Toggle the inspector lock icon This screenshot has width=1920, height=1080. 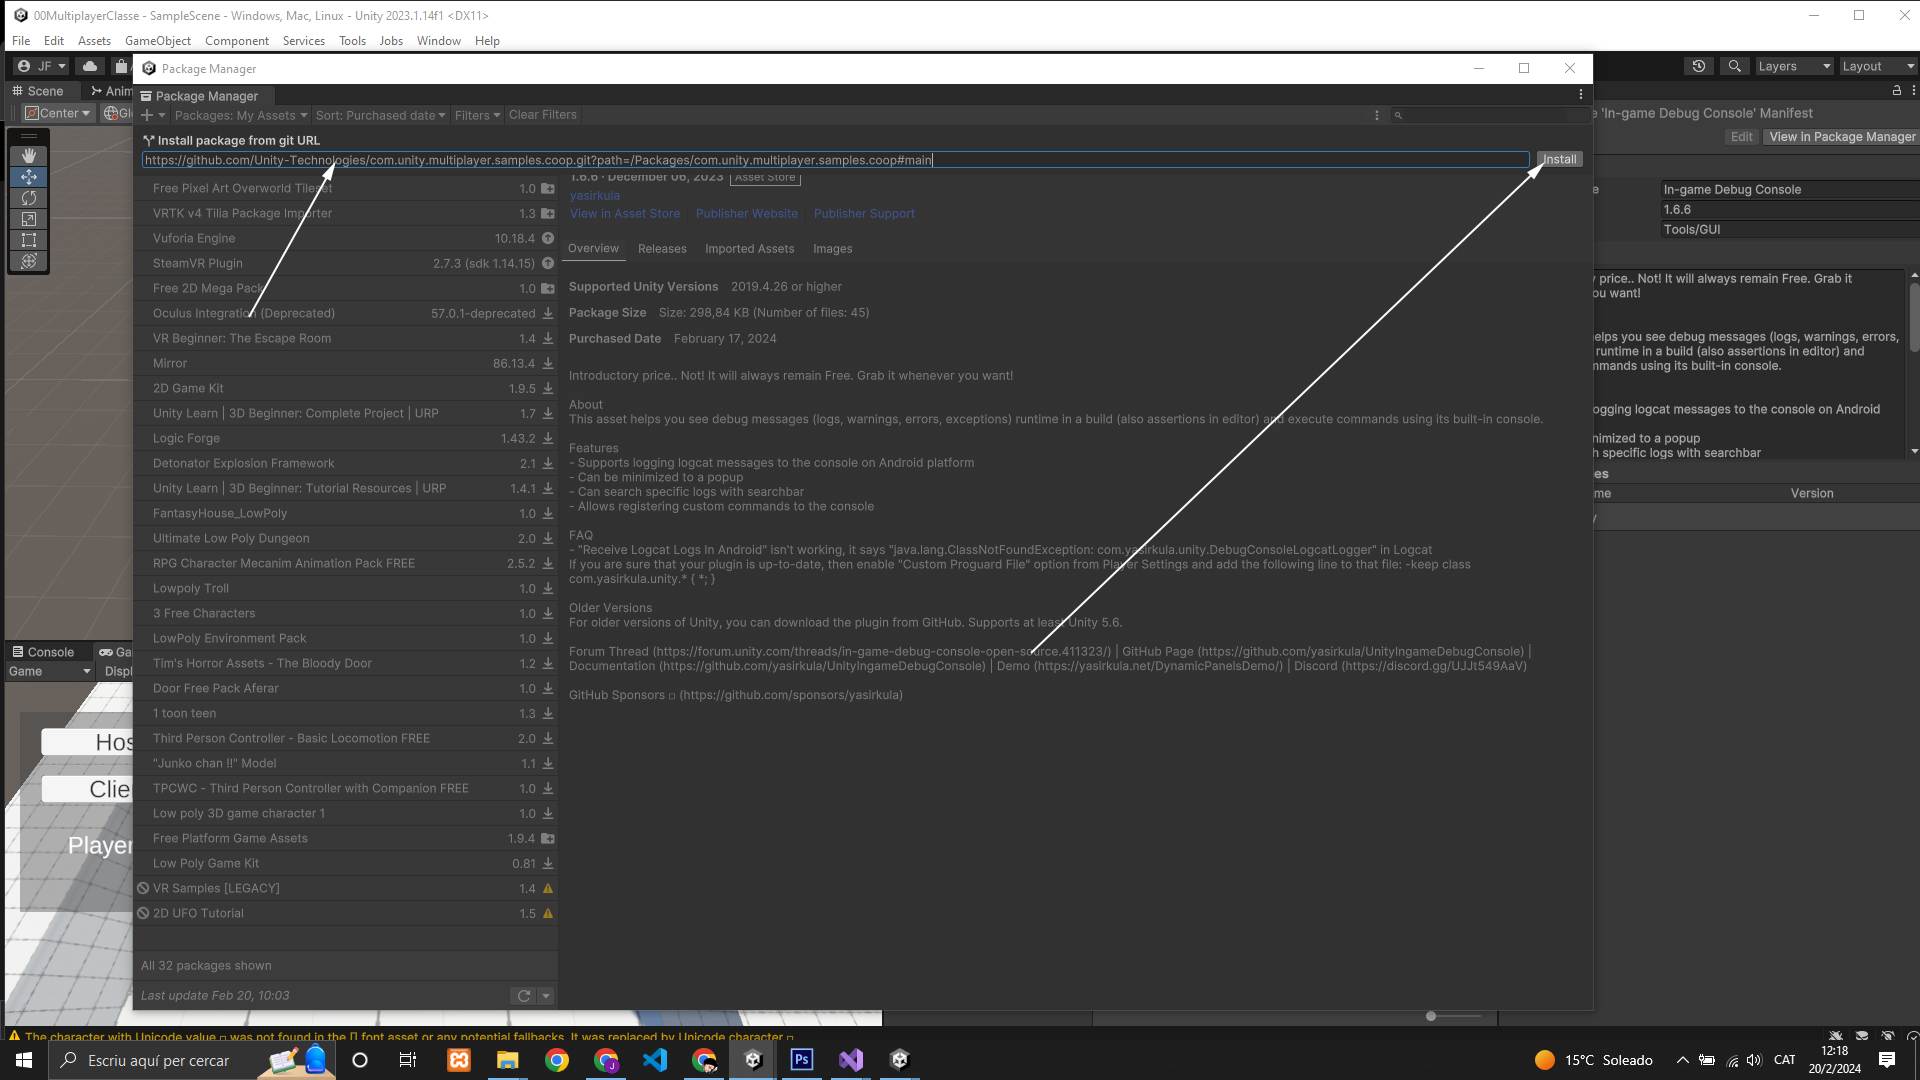[x=1896, y=90]
